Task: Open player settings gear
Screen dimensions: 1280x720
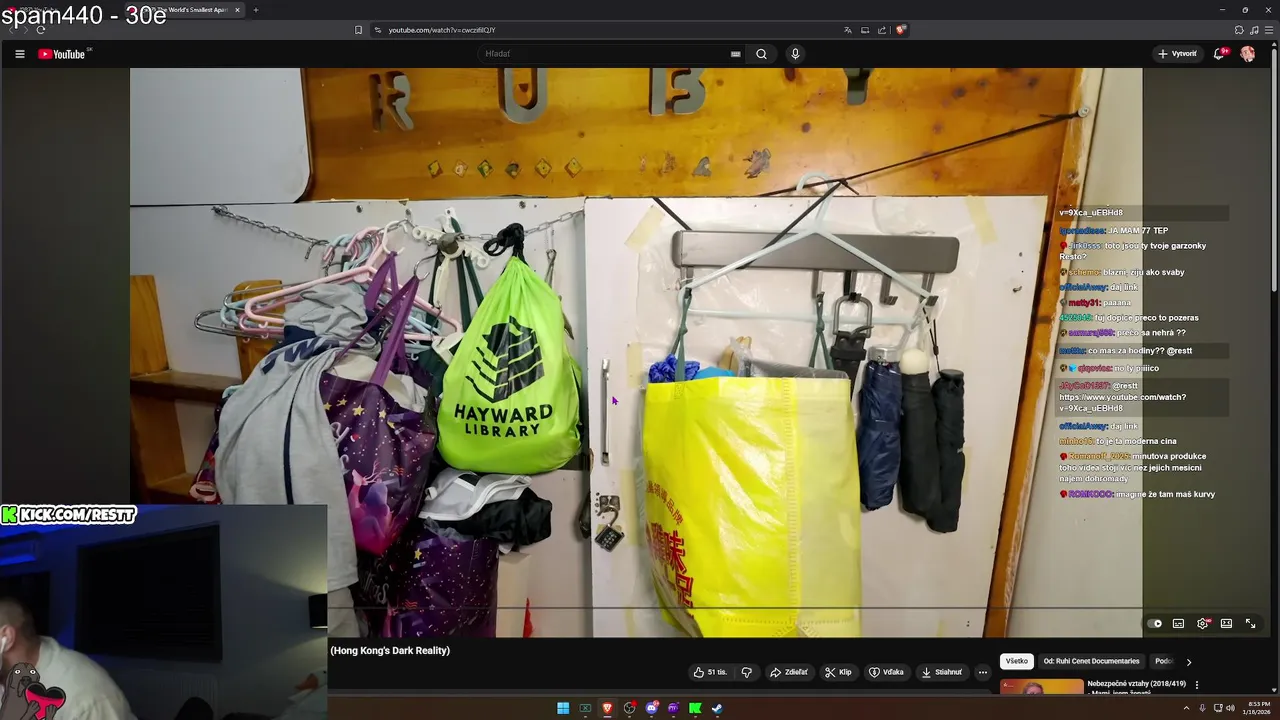Action: pos(1203,624)
